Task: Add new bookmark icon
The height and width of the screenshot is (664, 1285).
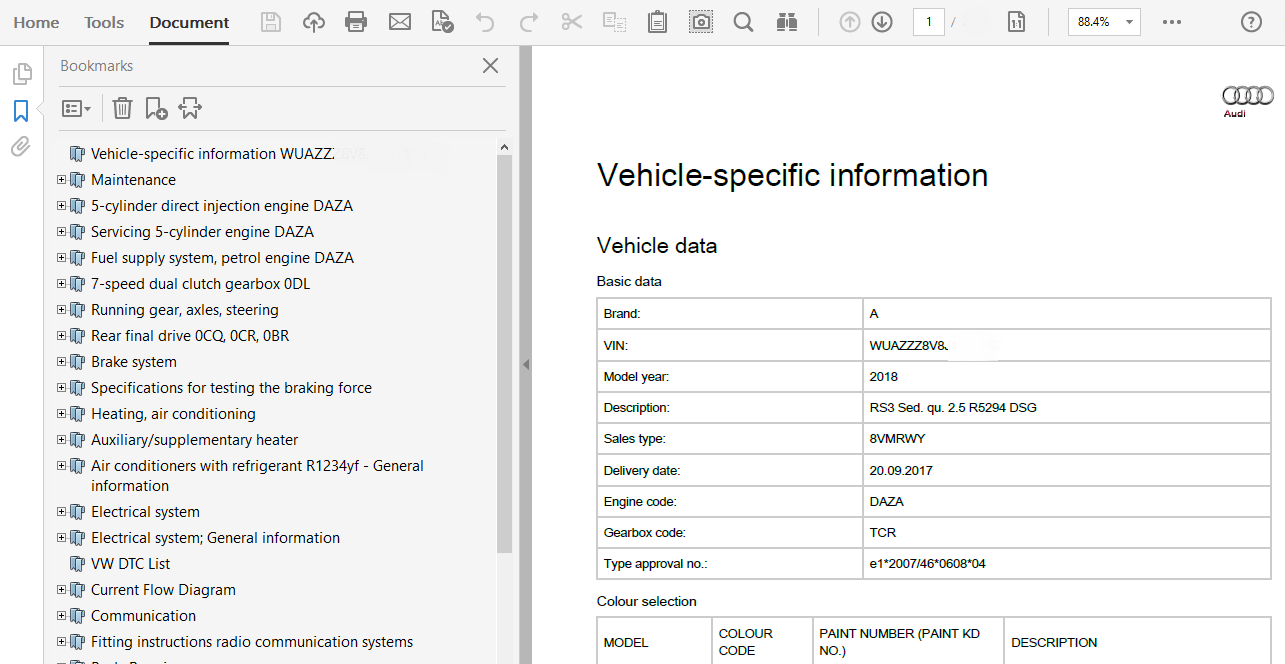Action: (x=156, y=108)
